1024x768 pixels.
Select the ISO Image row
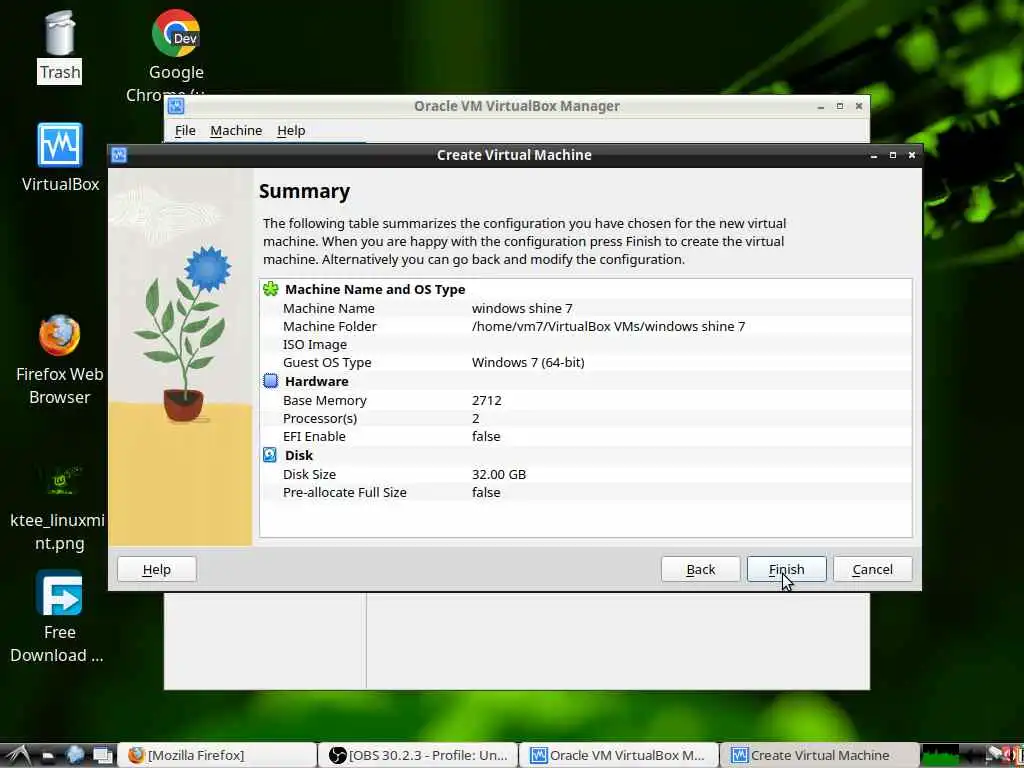586,344
